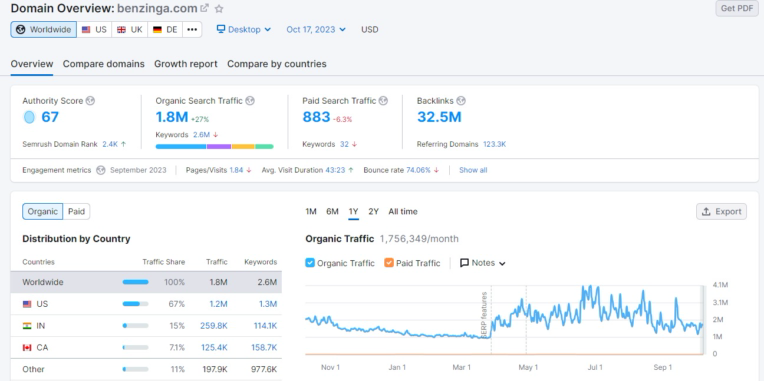Select the DE database button
Image resolution: width=764 pixels, height=381 pixels.
pos(165,29)
